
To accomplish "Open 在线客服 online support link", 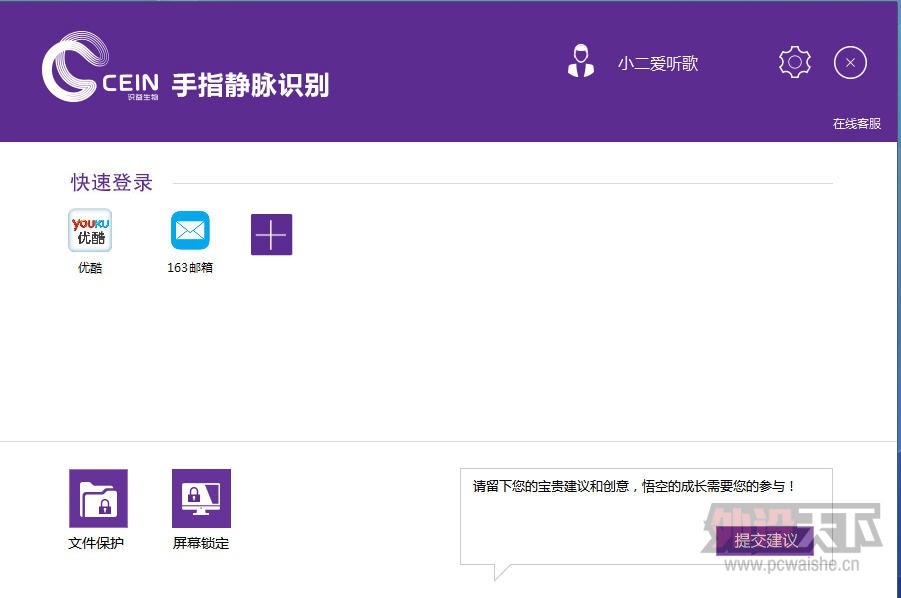I will [857, 124].
